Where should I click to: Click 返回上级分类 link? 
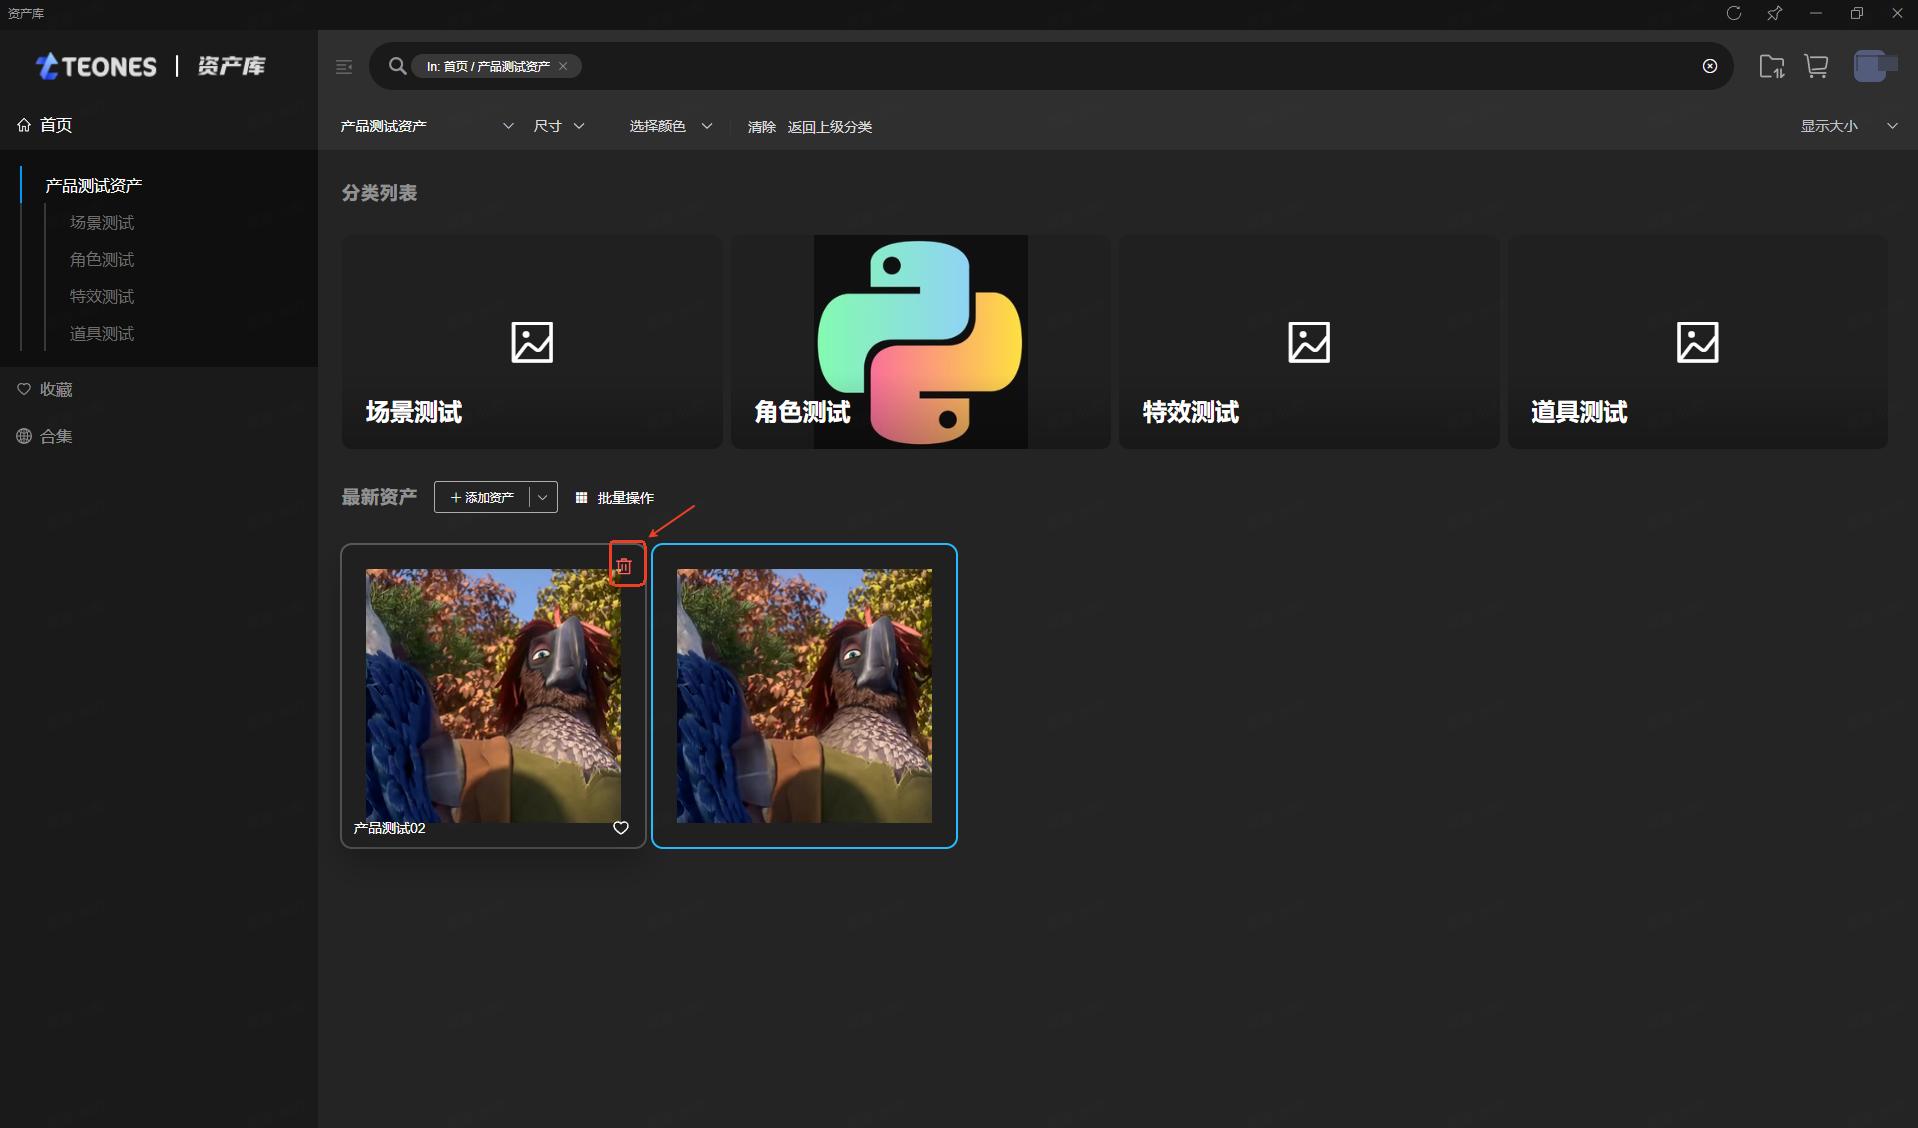coord(829,127)
